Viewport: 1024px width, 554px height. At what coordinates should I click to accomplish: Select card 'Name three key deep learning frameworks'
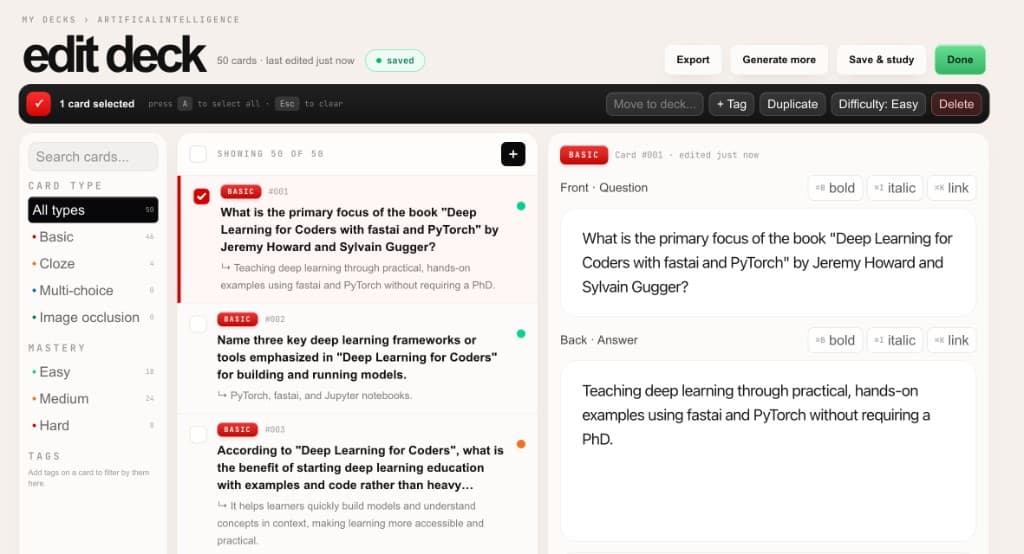point(357,357)
